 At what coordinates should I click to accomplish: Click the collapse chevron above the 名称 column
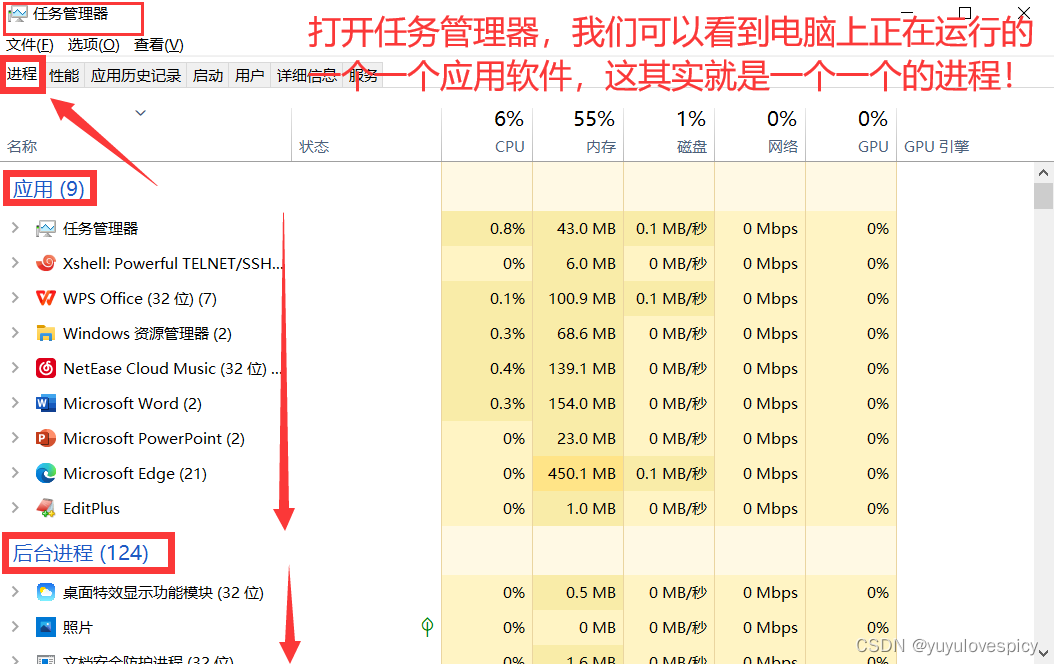click(x=140, y=113)
